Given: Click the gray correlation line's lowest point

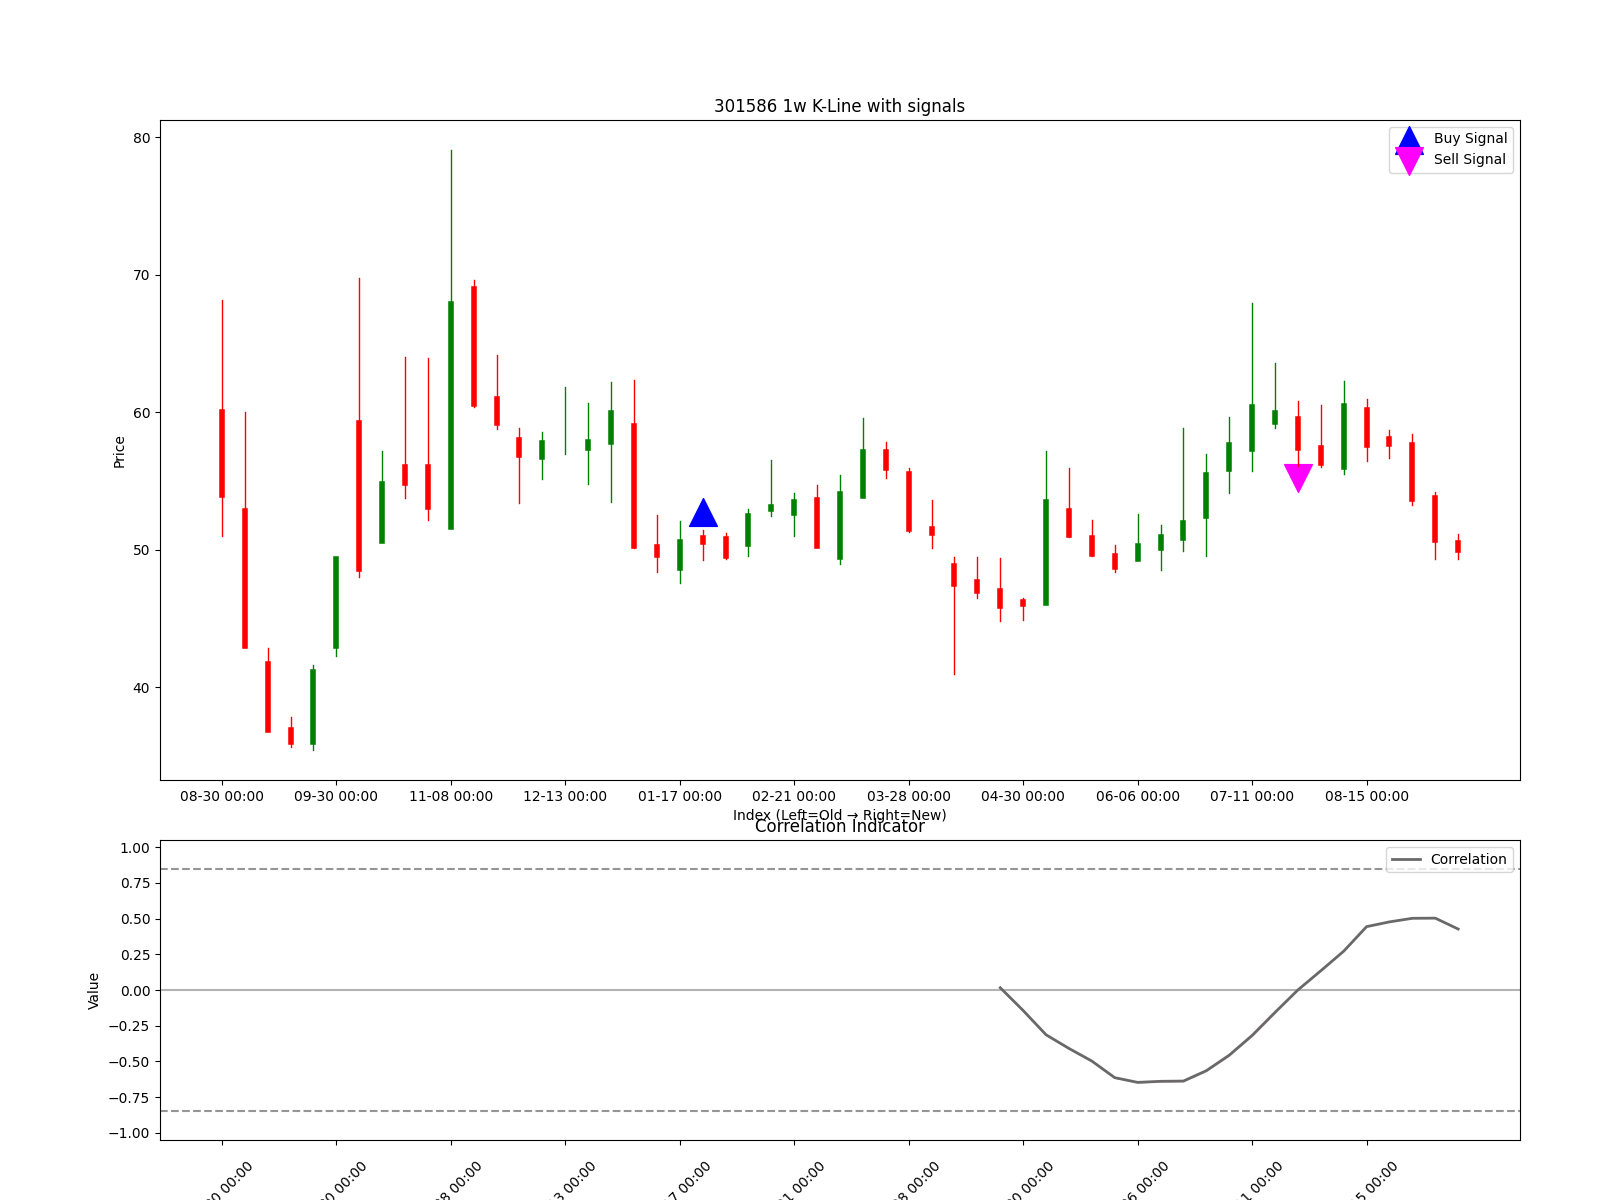Looking at the screenshot, I should tap(1138, 1082).
